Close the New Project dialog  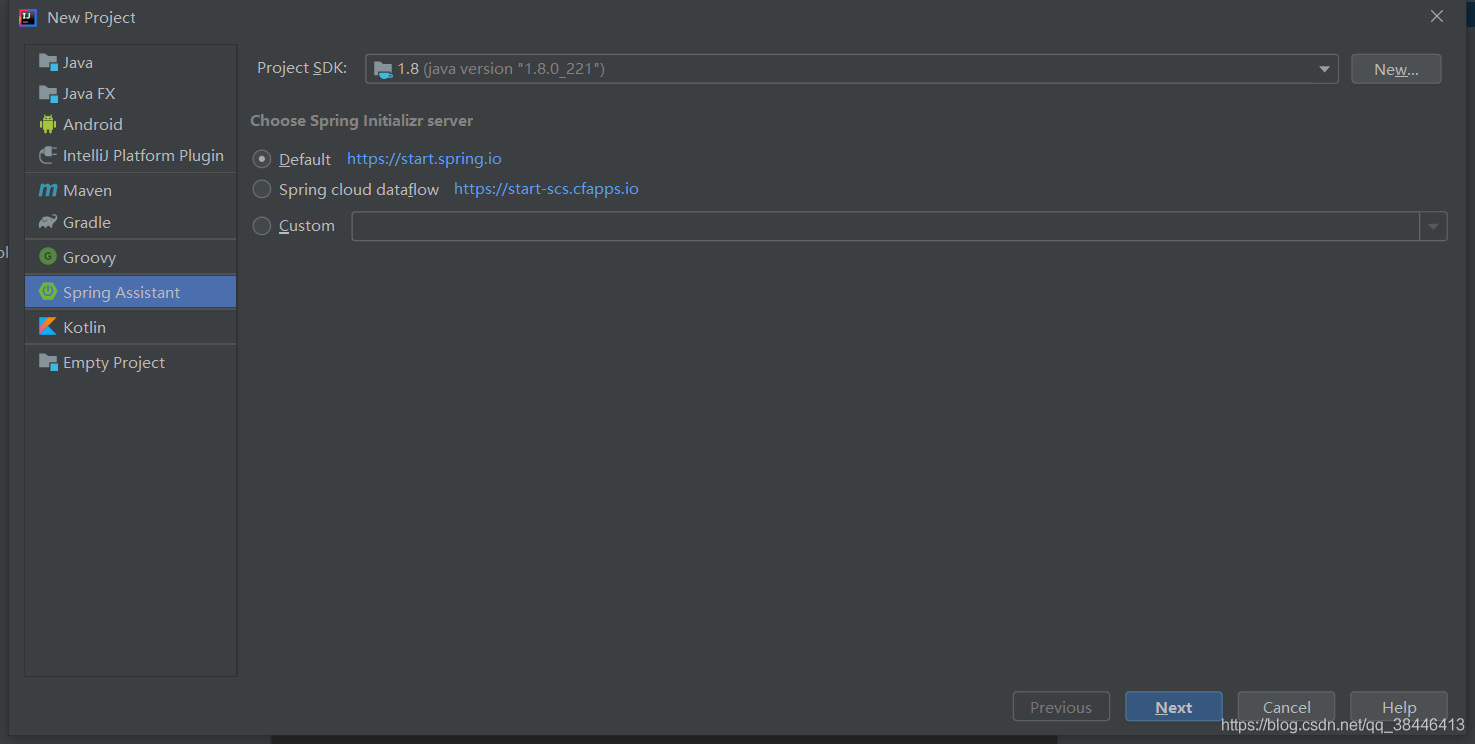click(1437, 17)
